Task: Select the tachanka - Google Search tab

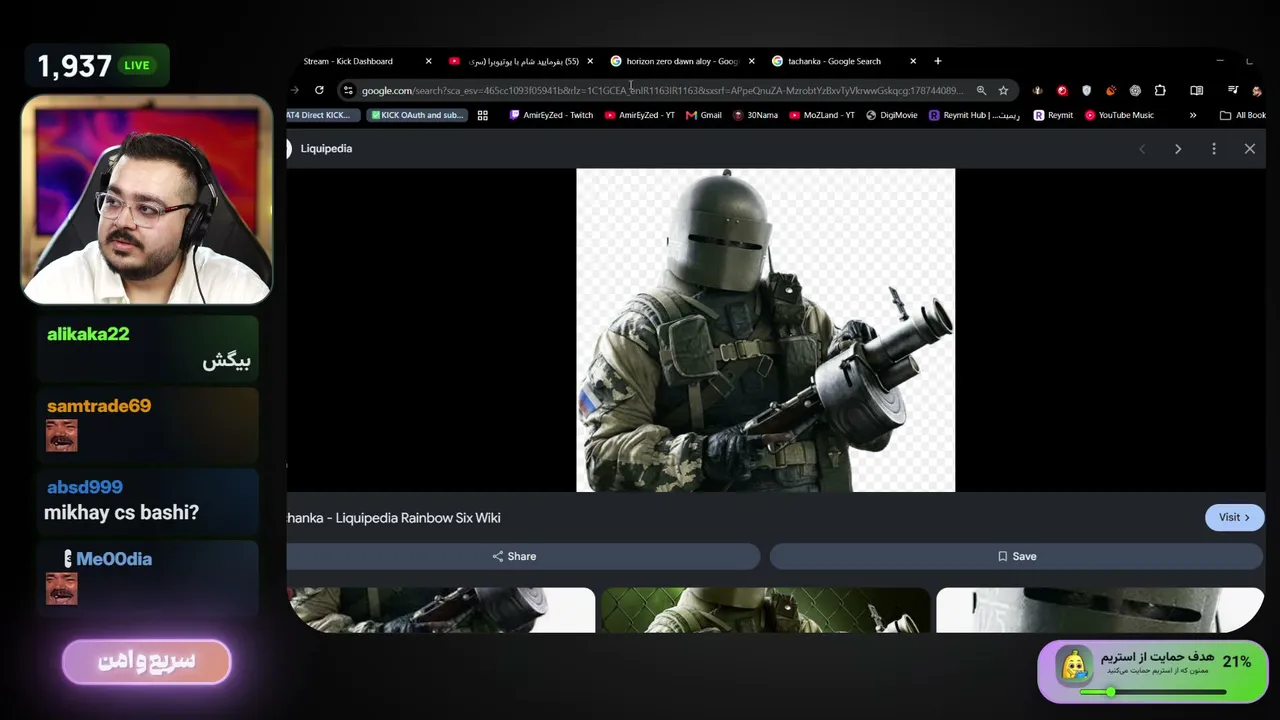Action: [x=843, y=61]
